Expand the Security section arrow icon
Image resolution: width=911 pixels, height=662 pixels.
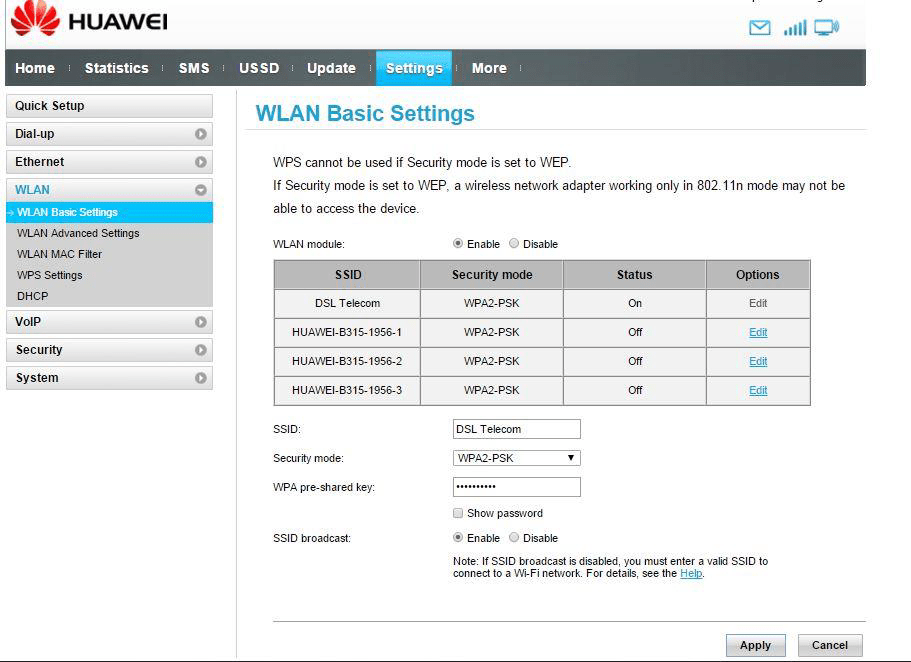[x=201, y=350]
